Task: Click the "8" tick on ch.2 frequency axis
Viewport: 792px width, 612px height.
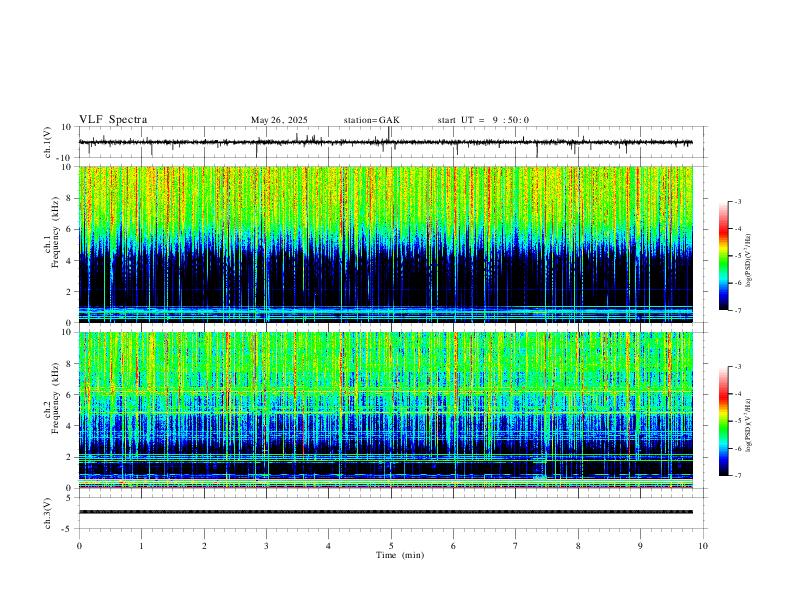Action: click(x=70, y=364)
